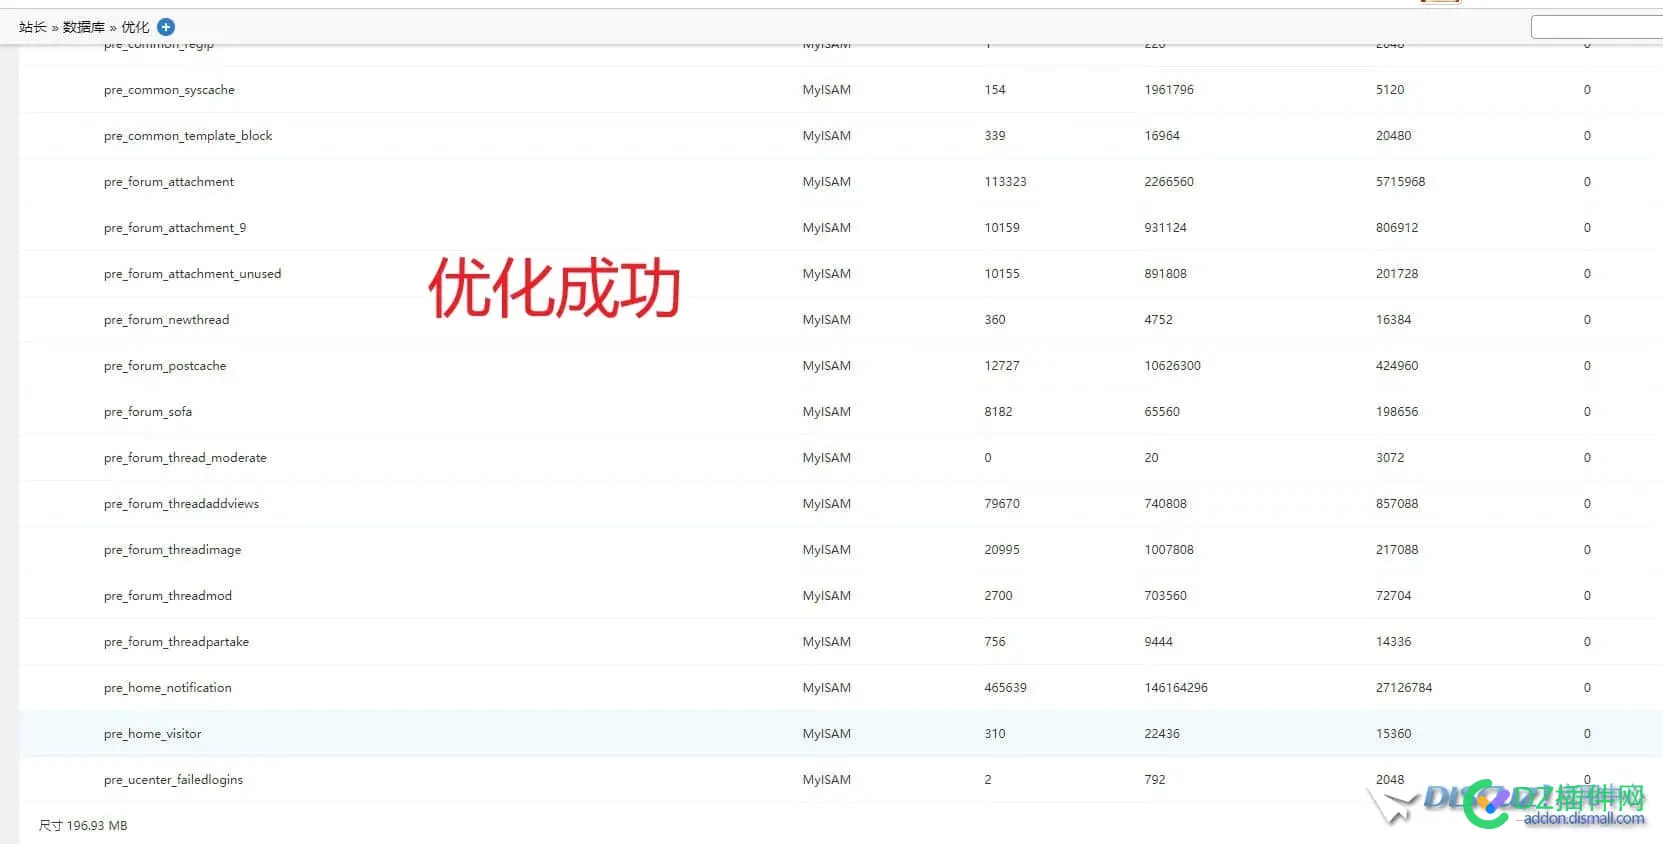The height and width of the screenshot is (844, 1663).
Task: Click the 尺寸 196.93 MB size text
Action: [83, 826]
